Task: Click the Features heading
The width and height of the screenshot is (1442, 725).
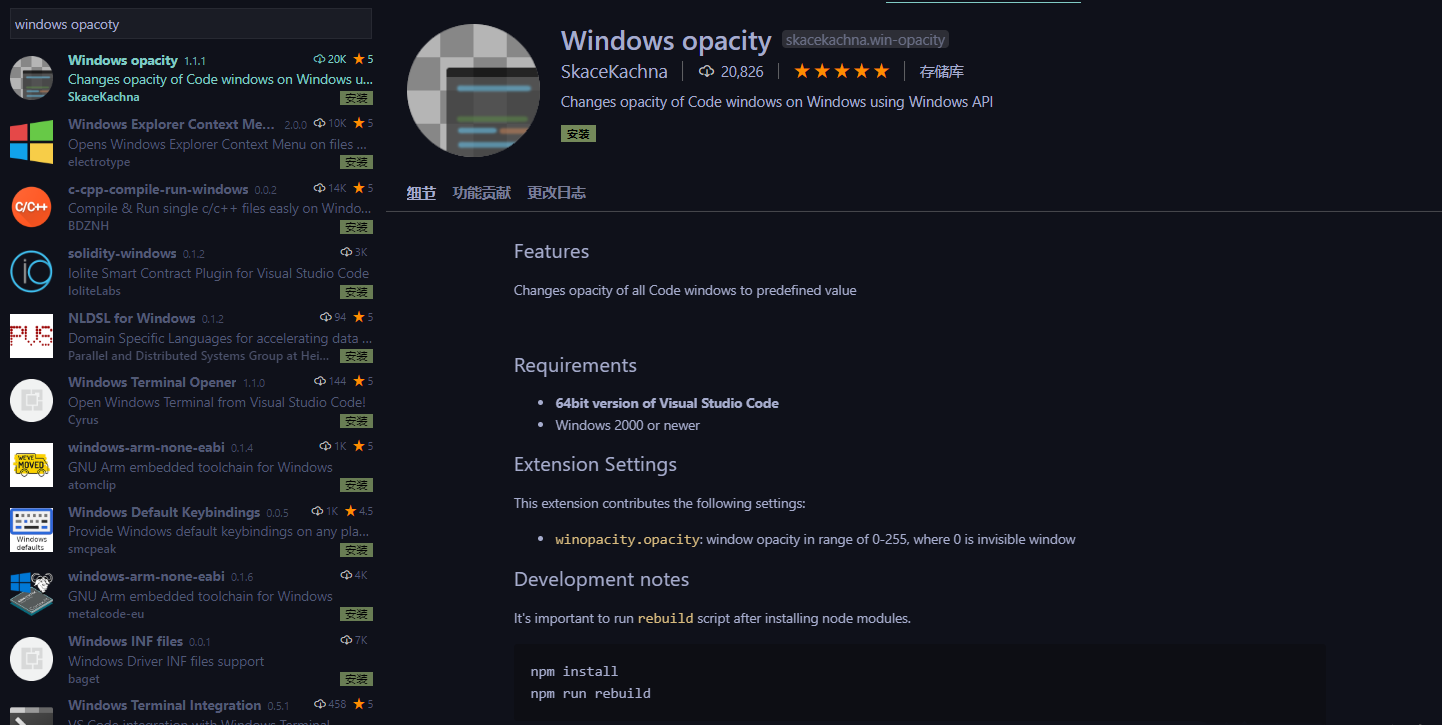Action: pos(551,251)
